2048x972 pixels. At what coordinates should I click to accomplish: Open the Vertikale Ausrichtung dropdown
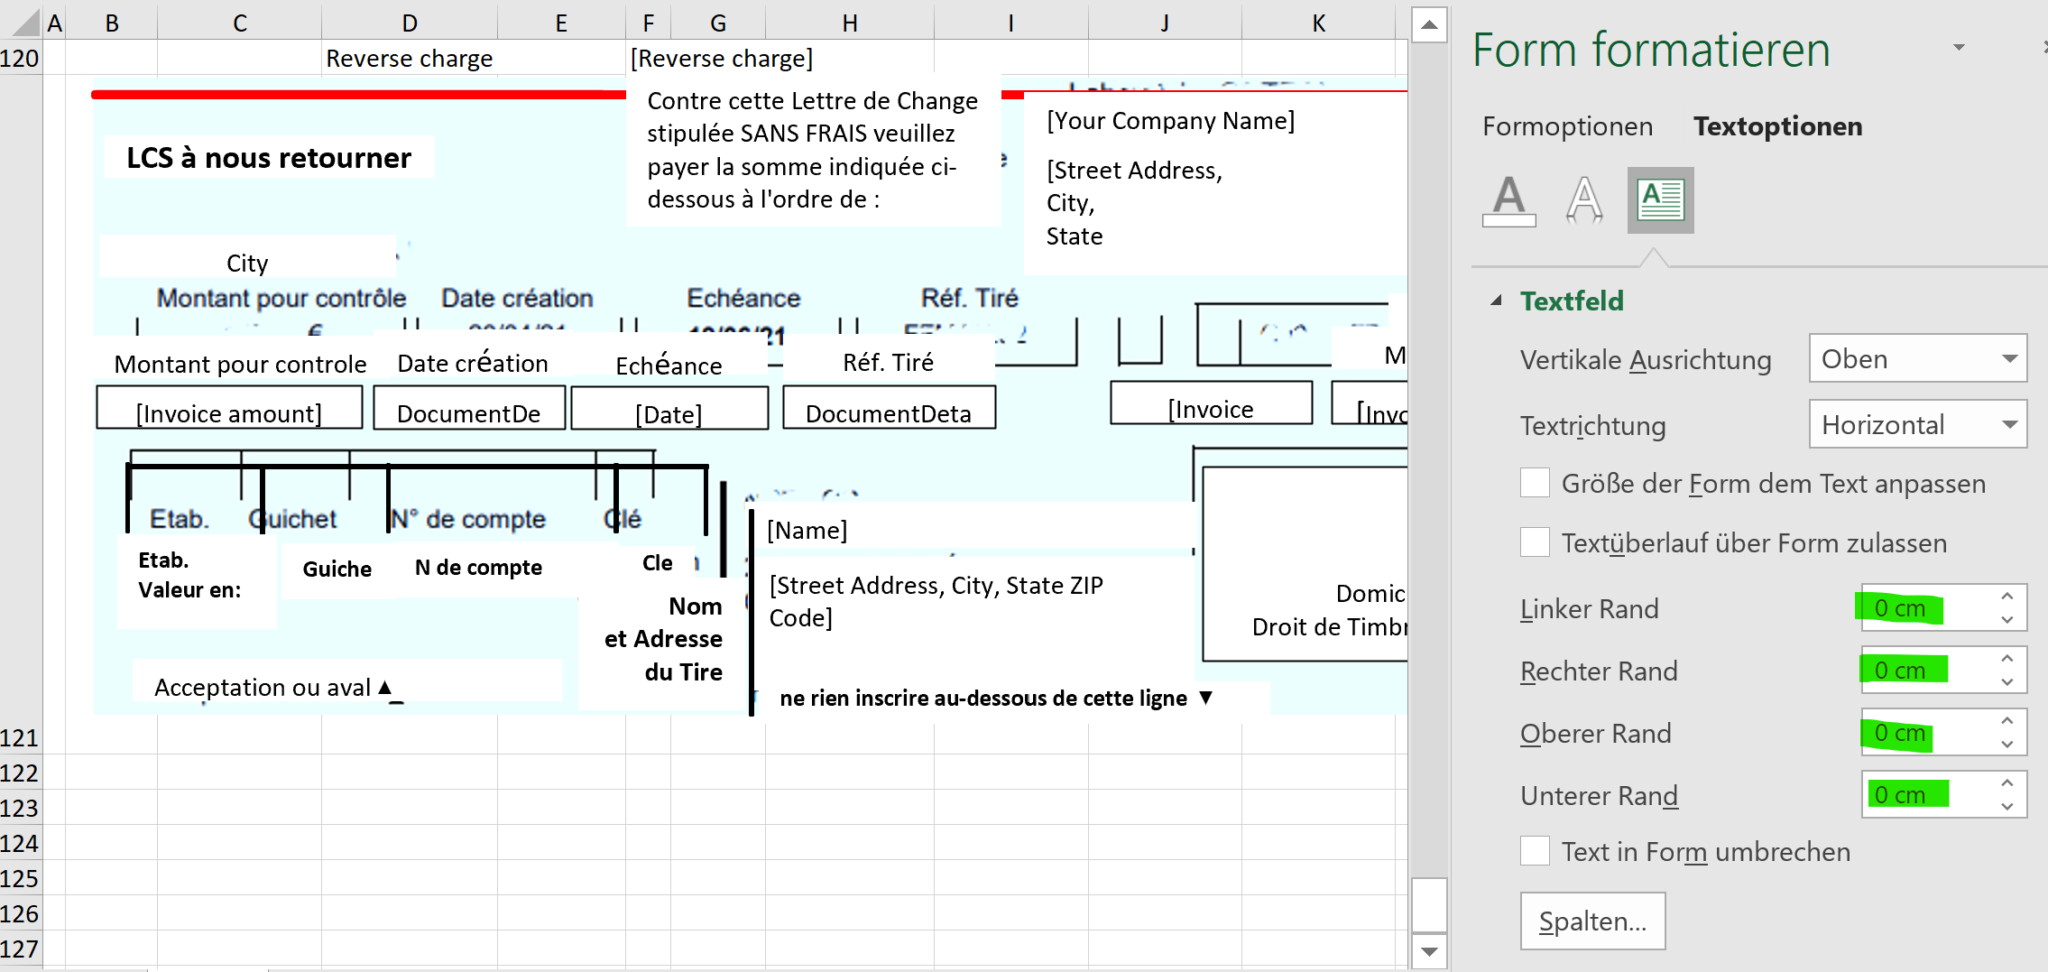coord(2008,358)
